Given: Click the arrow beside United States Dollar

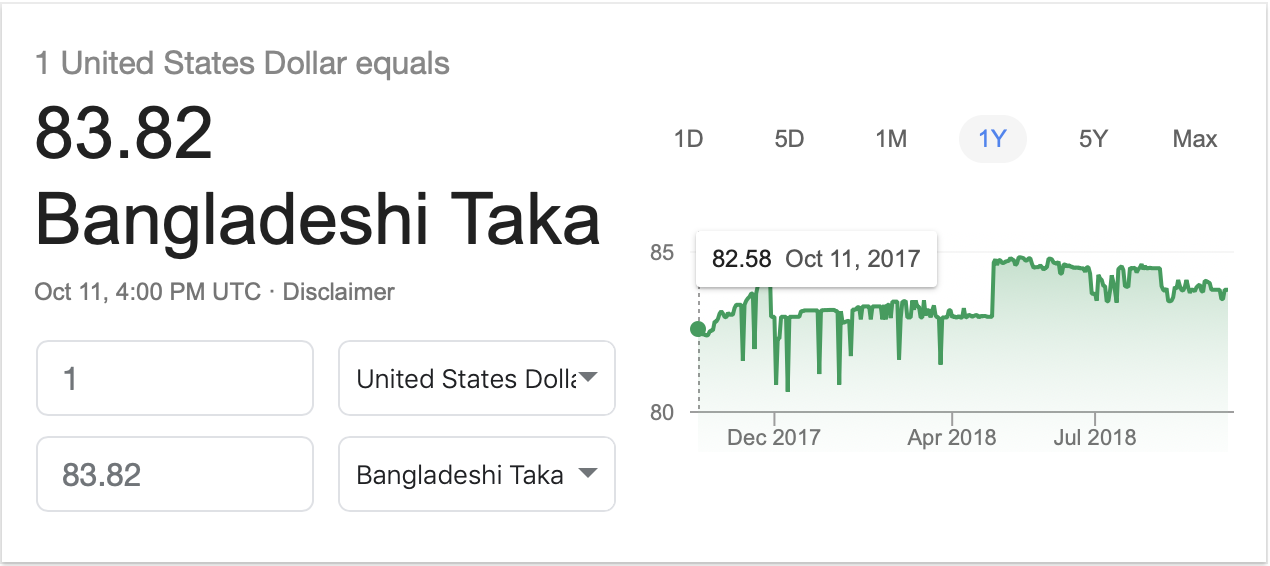Looking at the screenshot, I should pos(589,377).
